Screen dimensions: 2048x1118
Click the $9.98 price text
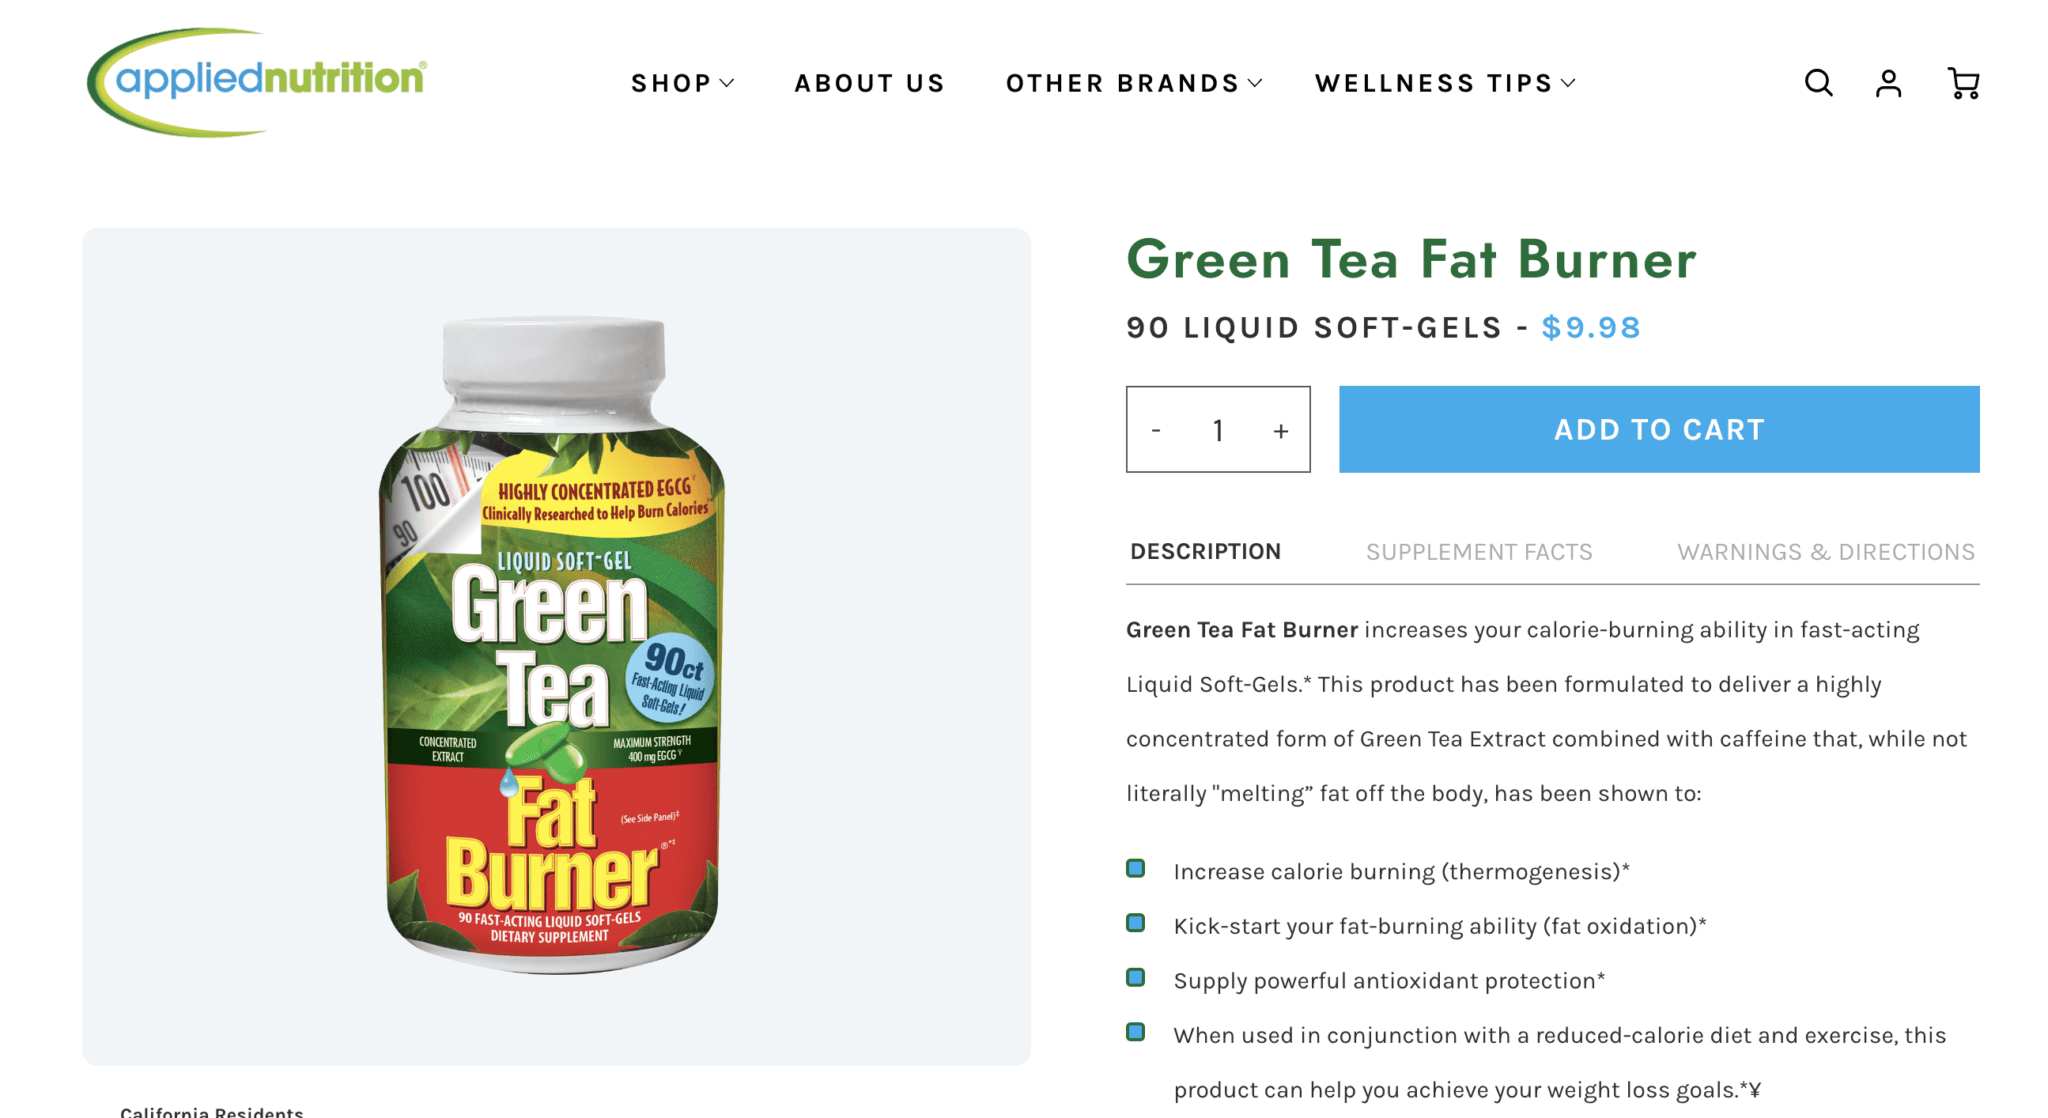[1591, 327]
